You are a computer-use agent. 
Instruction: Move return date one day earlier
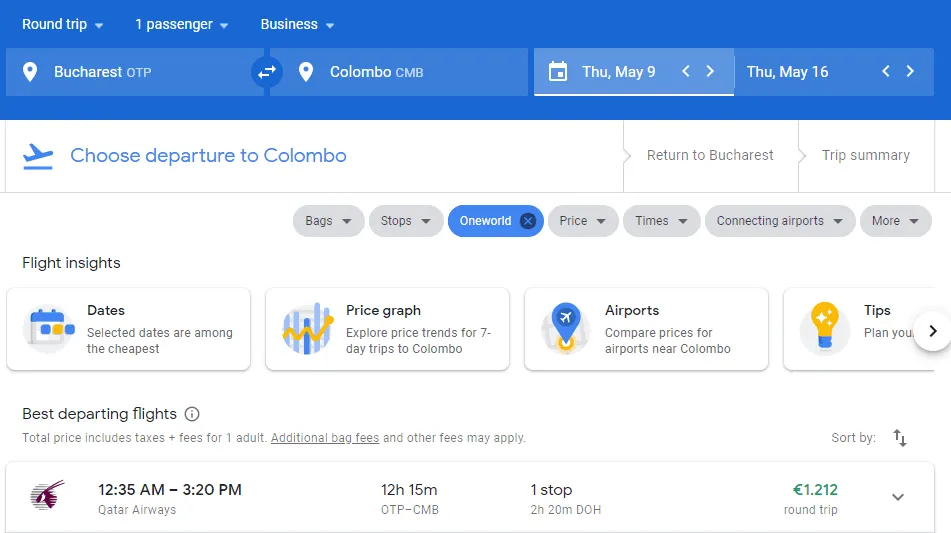pos(886,72)
